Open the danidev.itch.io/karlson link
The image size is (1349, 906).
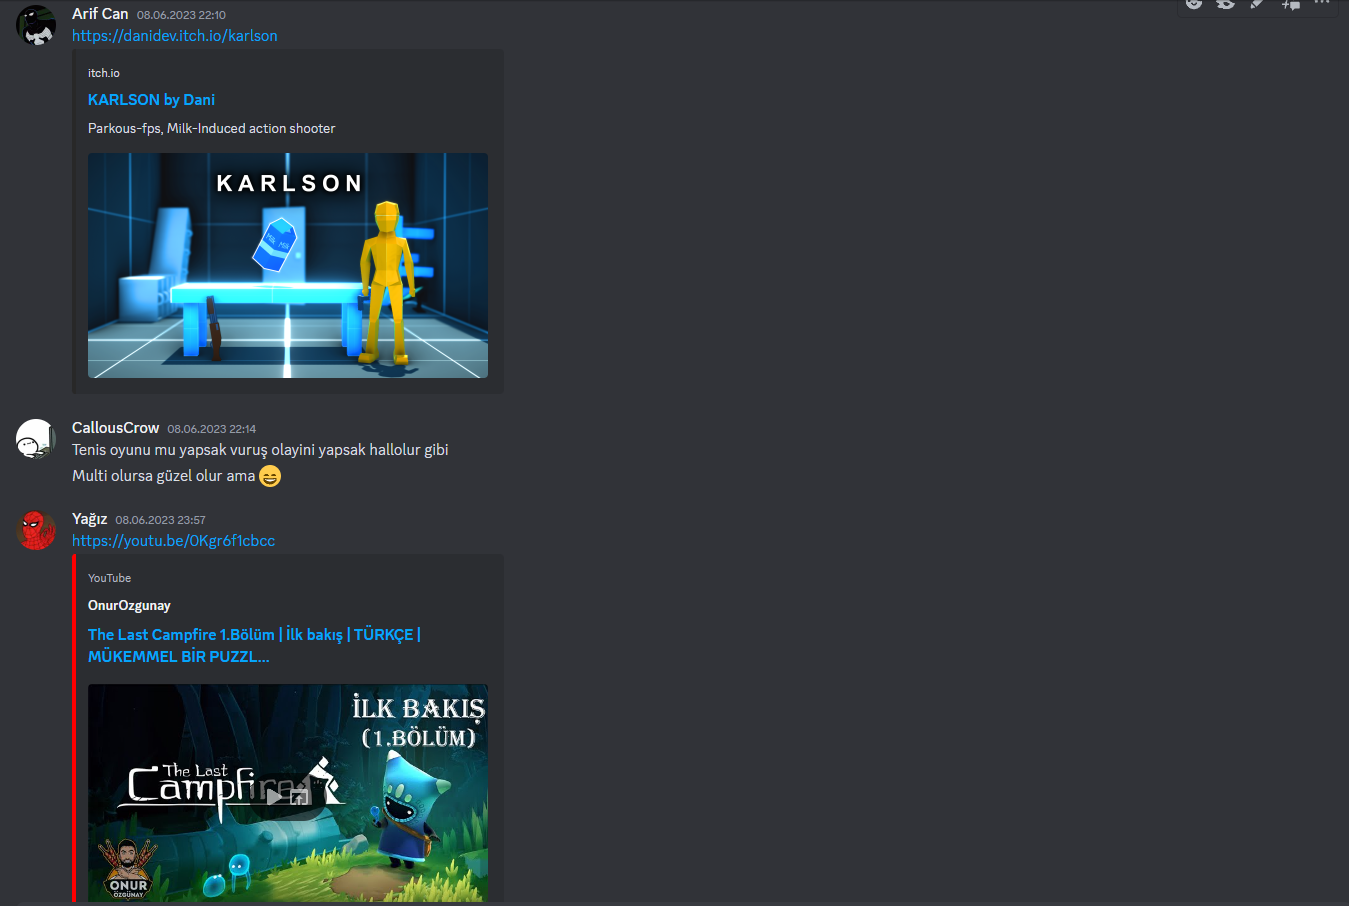(x=175, y=36)
